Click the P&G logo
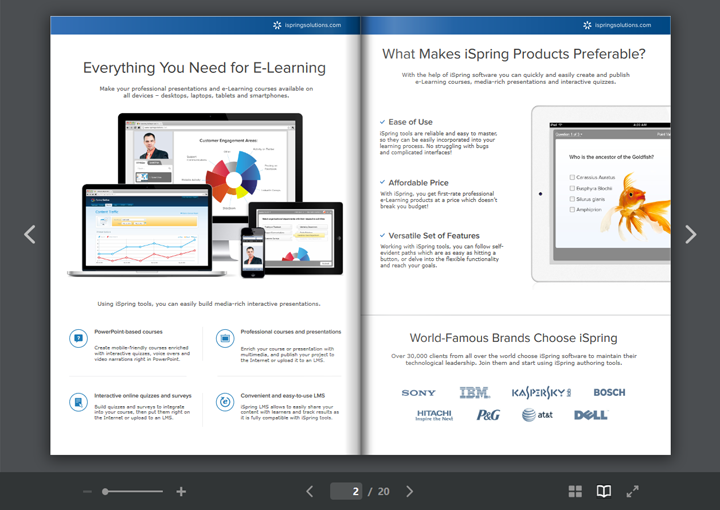The image size is (720, 510). click(488, 415)
